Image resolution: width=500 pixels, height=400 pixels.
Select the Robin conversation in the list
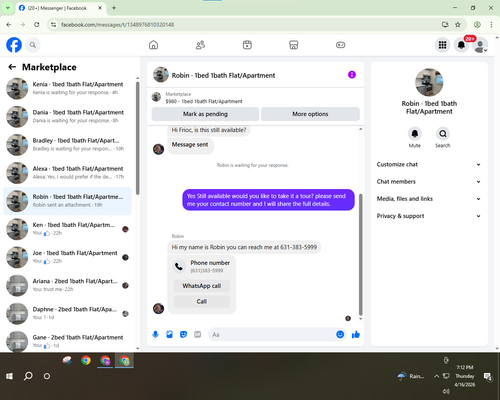tap(68, 201)
